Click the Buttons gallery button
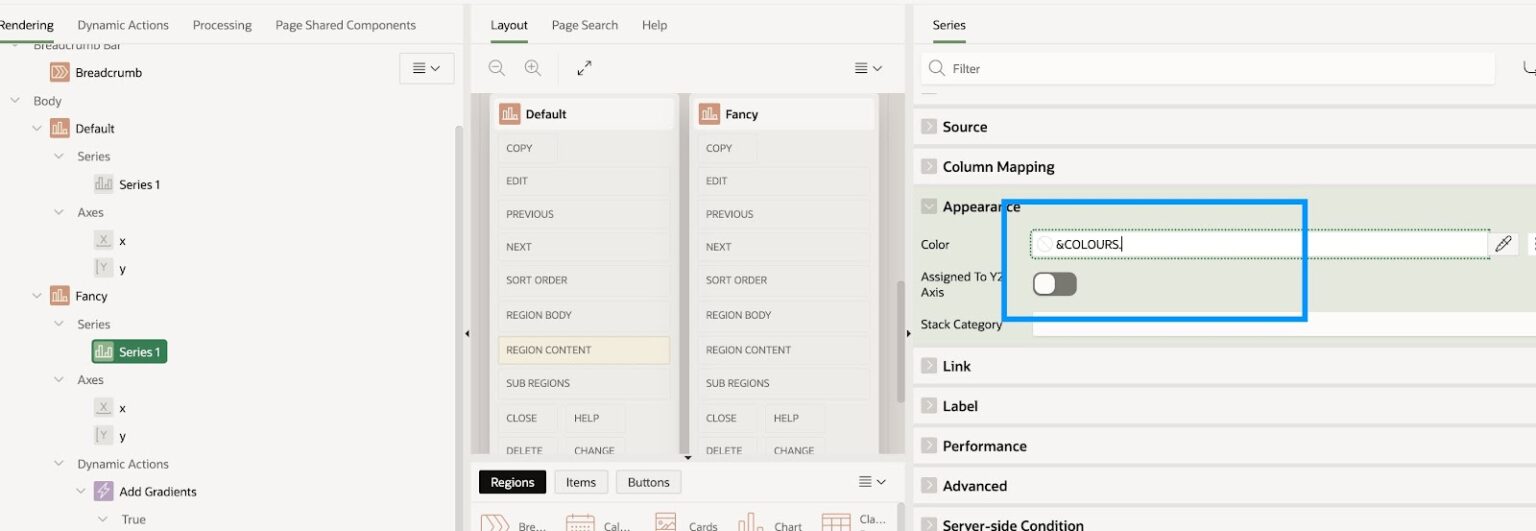 coord(648,482)
